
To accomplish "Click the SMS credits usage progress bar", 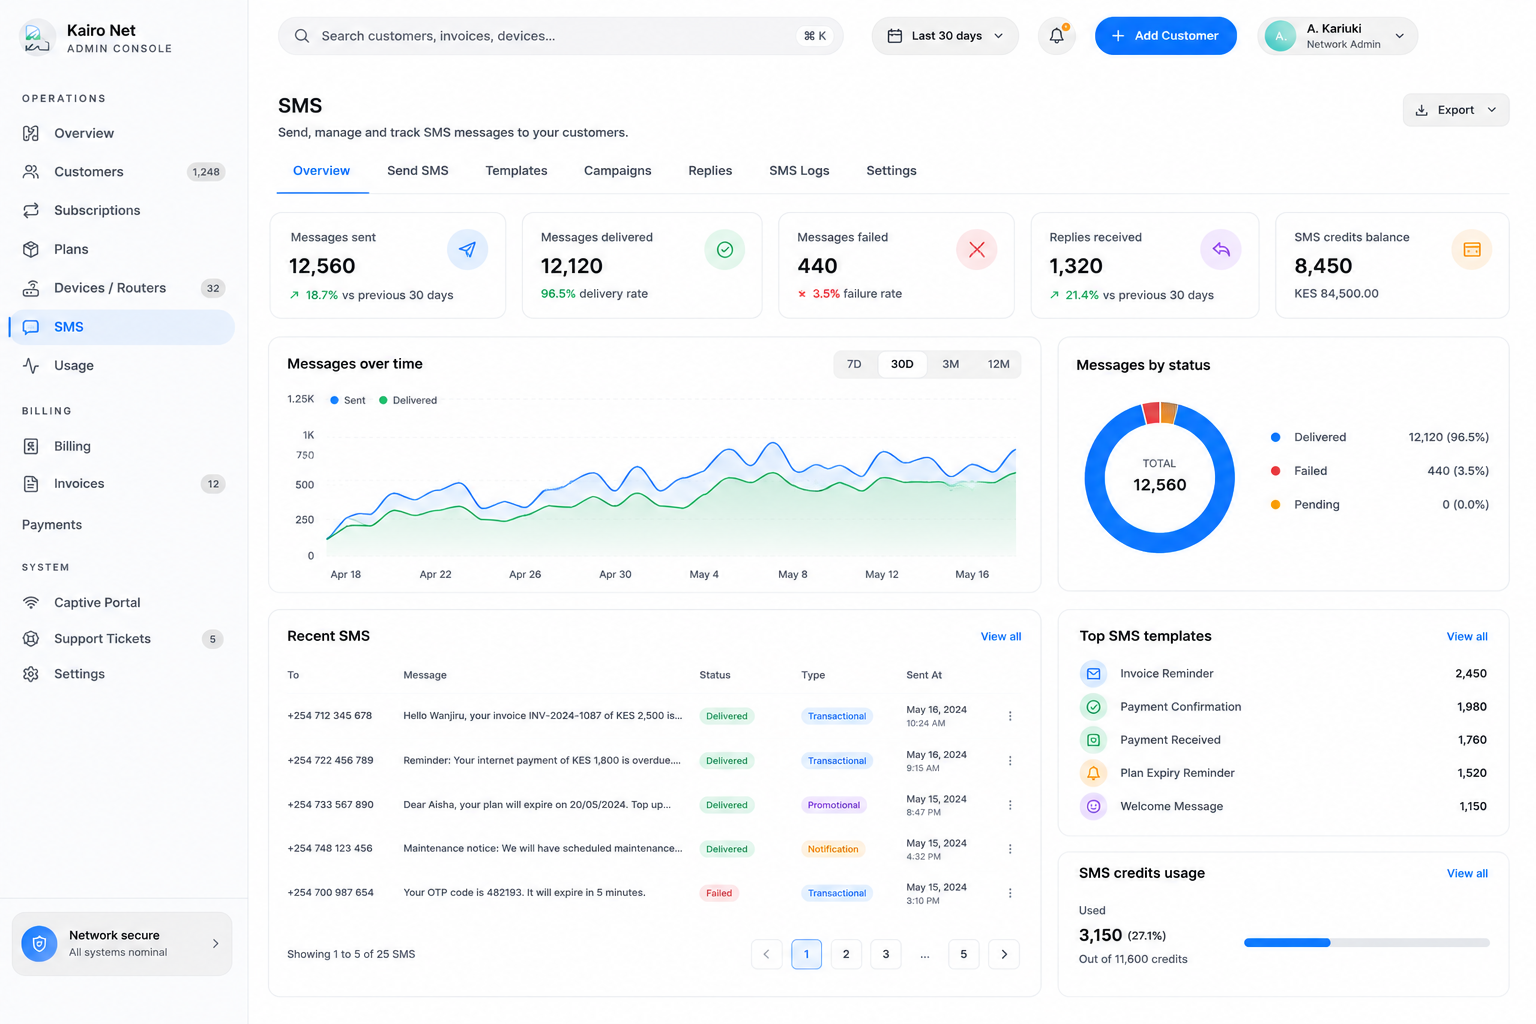I will [x=1366, y=942].
